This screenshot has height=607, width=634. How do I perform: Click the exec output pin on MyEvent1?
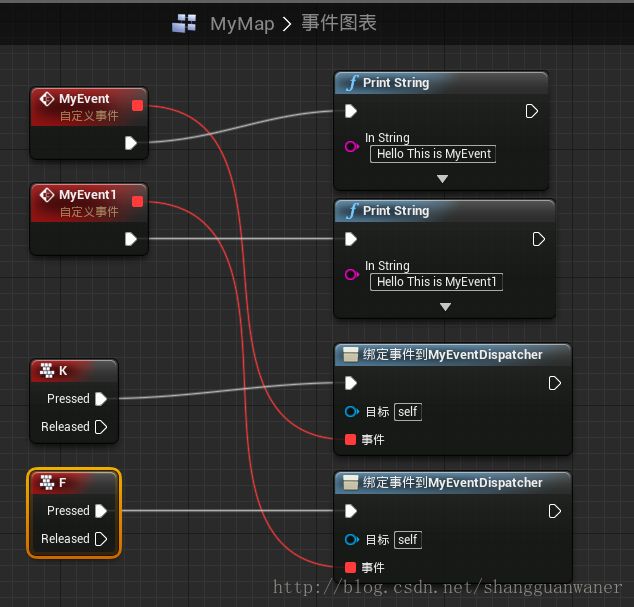(x=131, y=239)
